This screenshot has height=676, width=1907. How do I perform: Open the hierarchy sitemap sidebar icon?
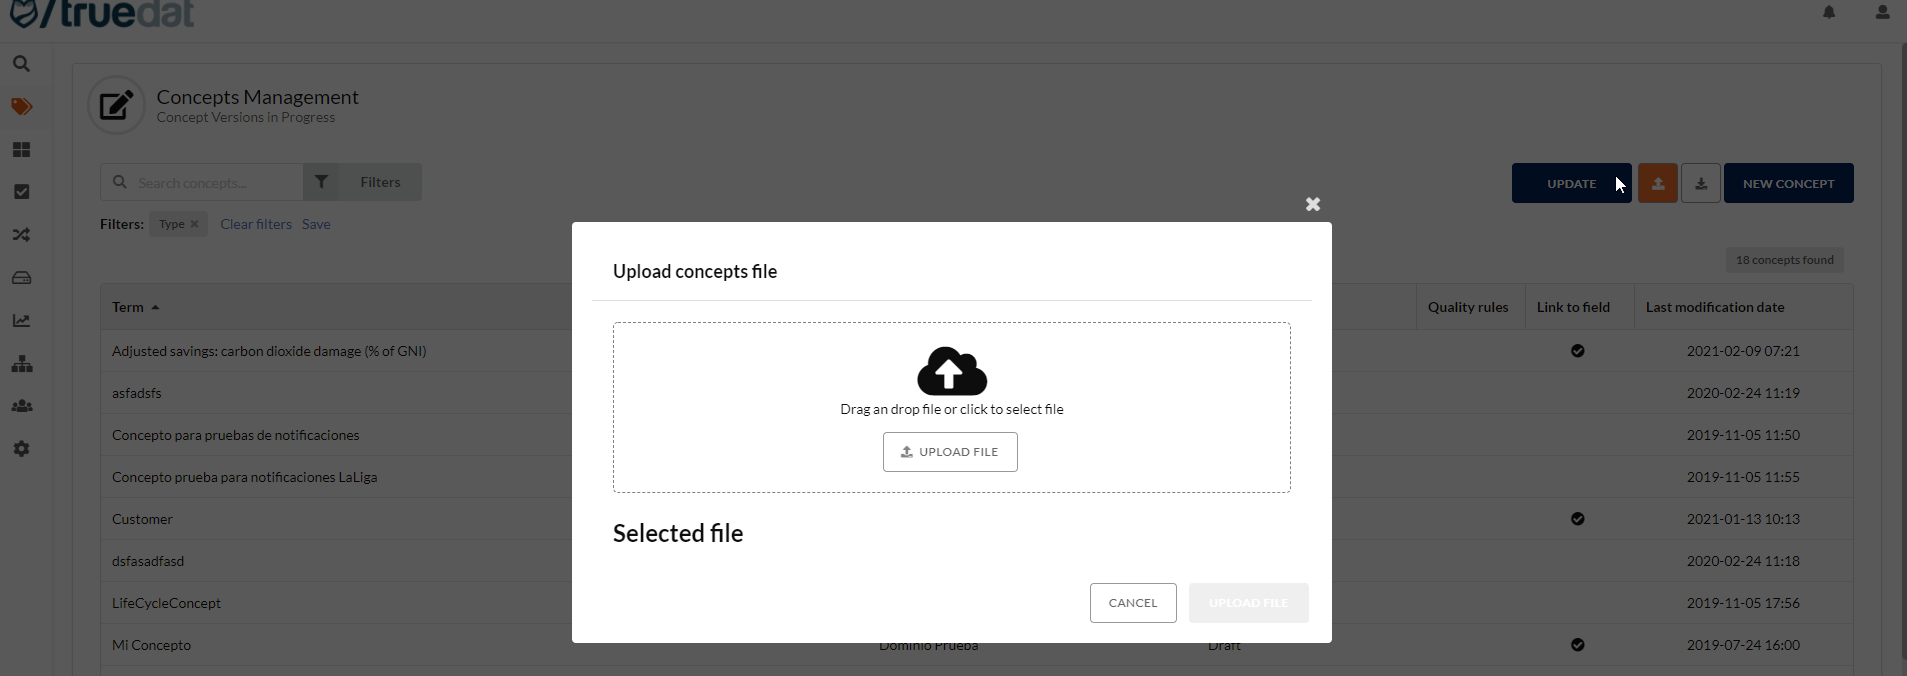[21, 364]
